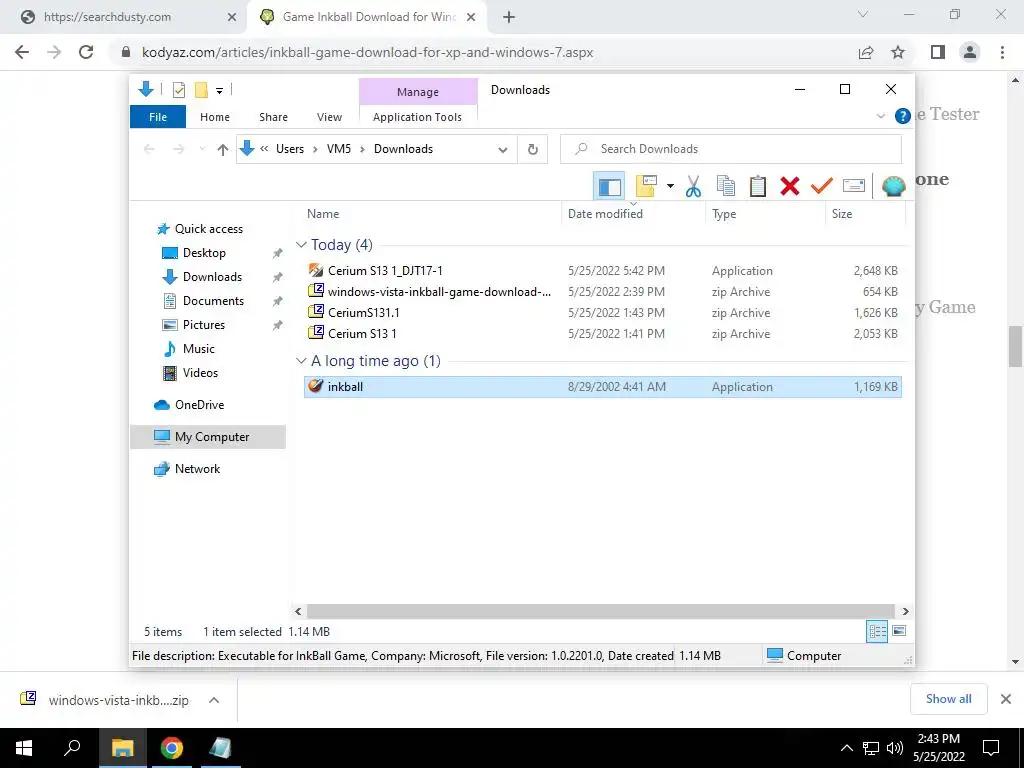Refresh the Downloads folder view
1024x768 pixels.
[x=533, y=150]
